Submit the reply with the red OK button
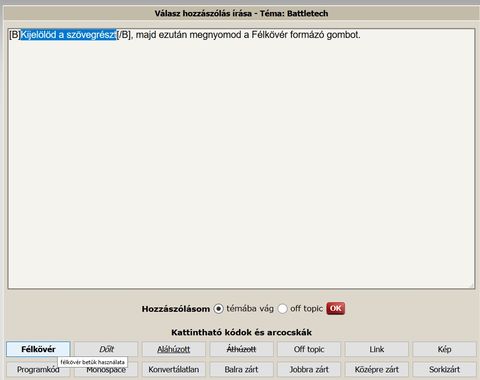 (x=335, y=308)
